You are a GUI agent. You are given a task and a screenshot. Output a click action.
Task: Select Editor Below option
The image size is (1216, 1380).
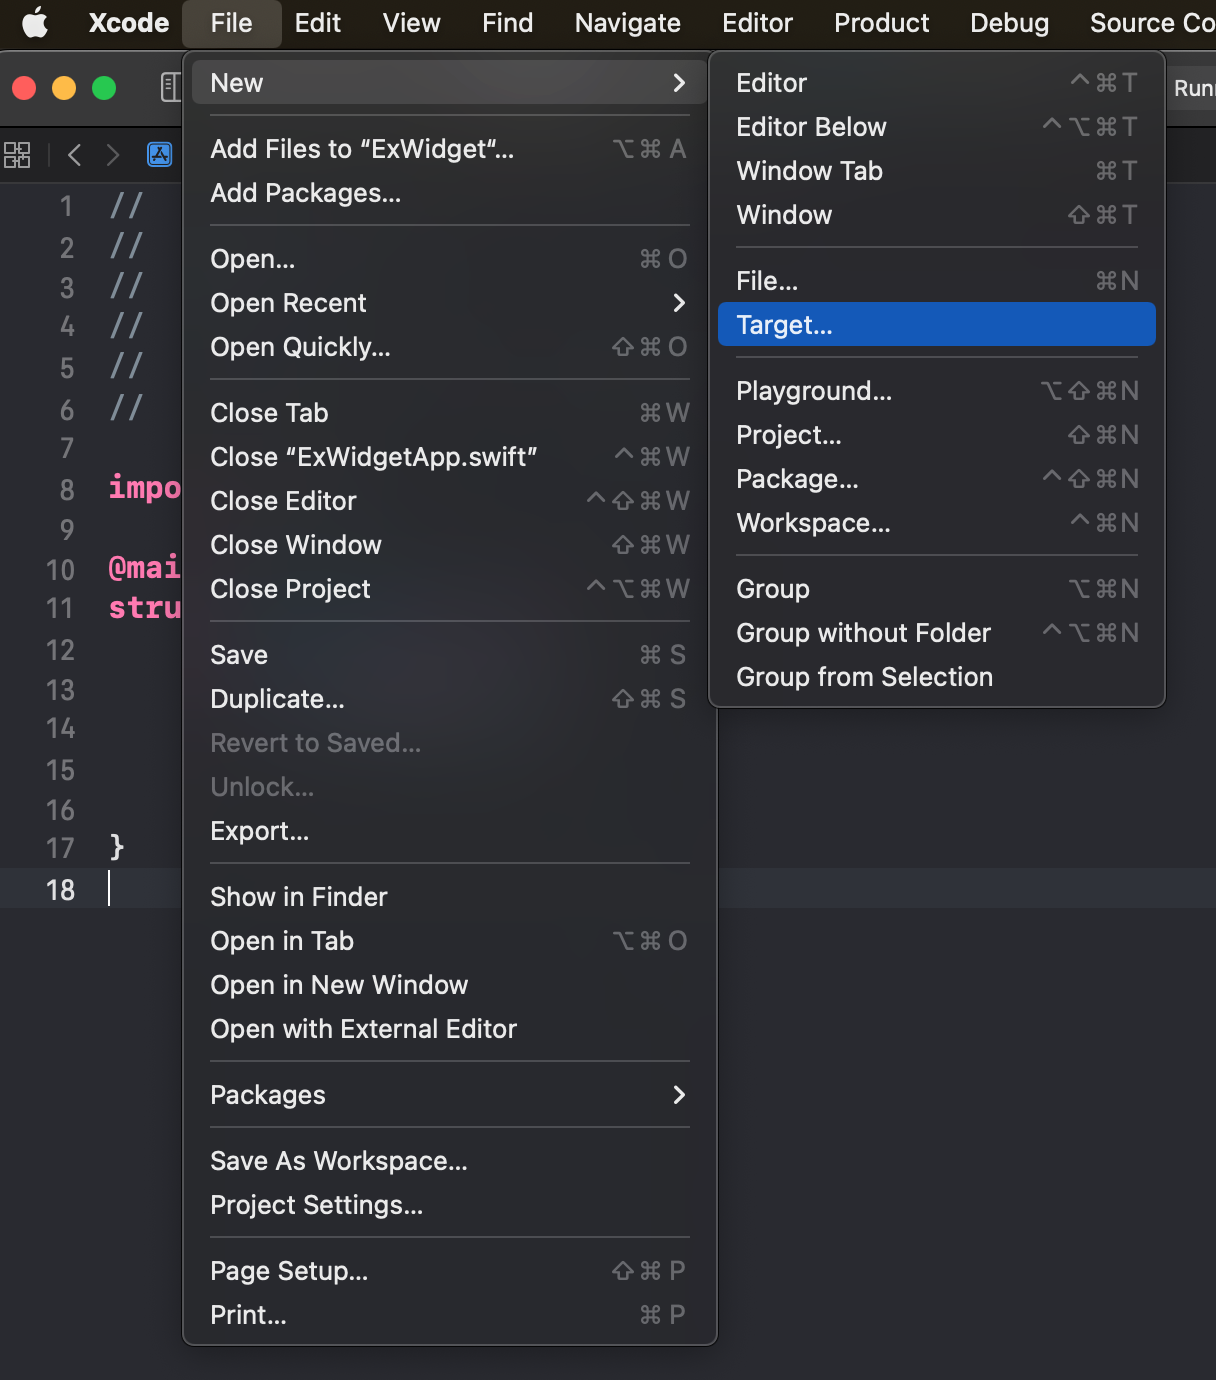[x=937, y=126]
